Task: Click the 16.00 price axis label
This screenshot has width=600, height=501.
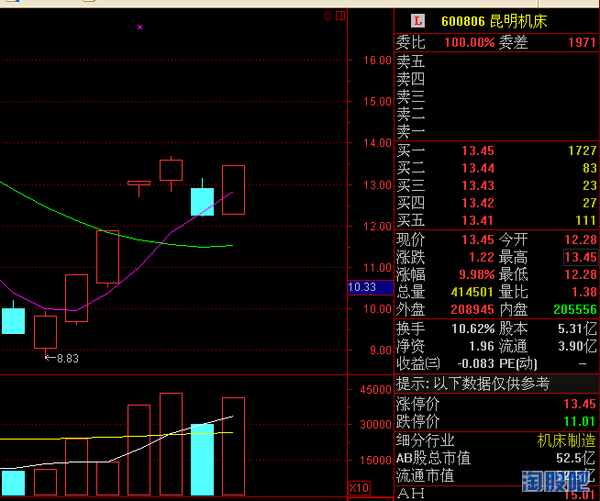Action: point(377,60)
